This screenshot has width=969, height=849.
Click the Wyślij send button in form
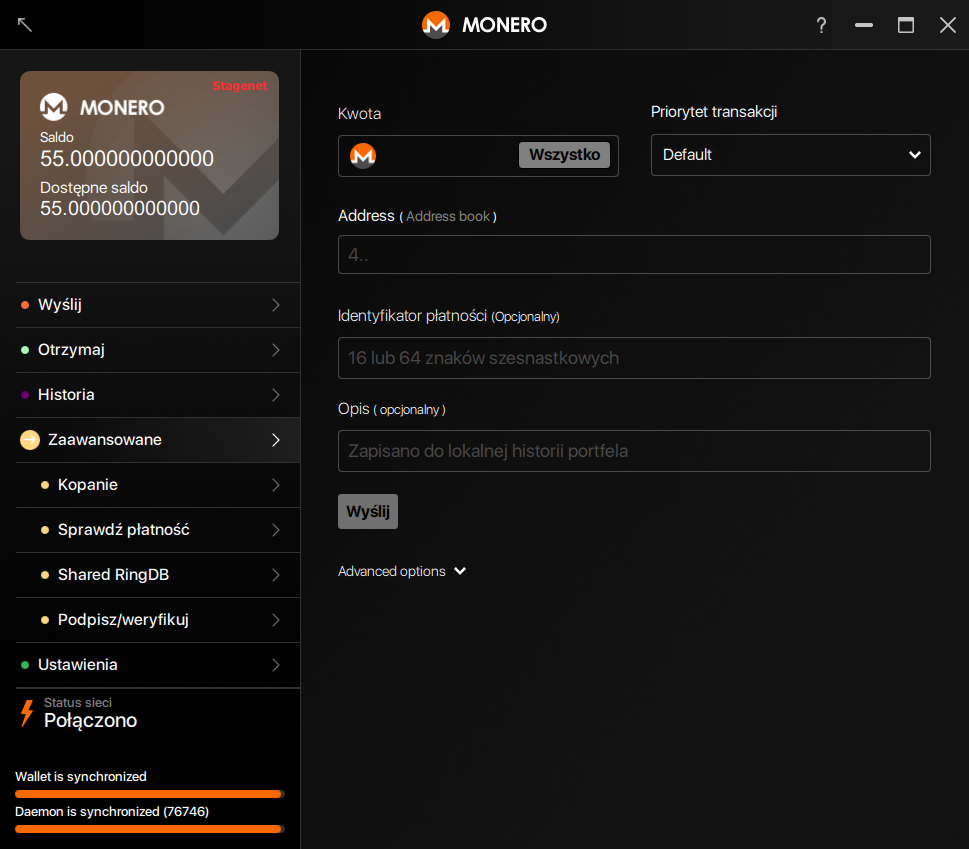368,512
